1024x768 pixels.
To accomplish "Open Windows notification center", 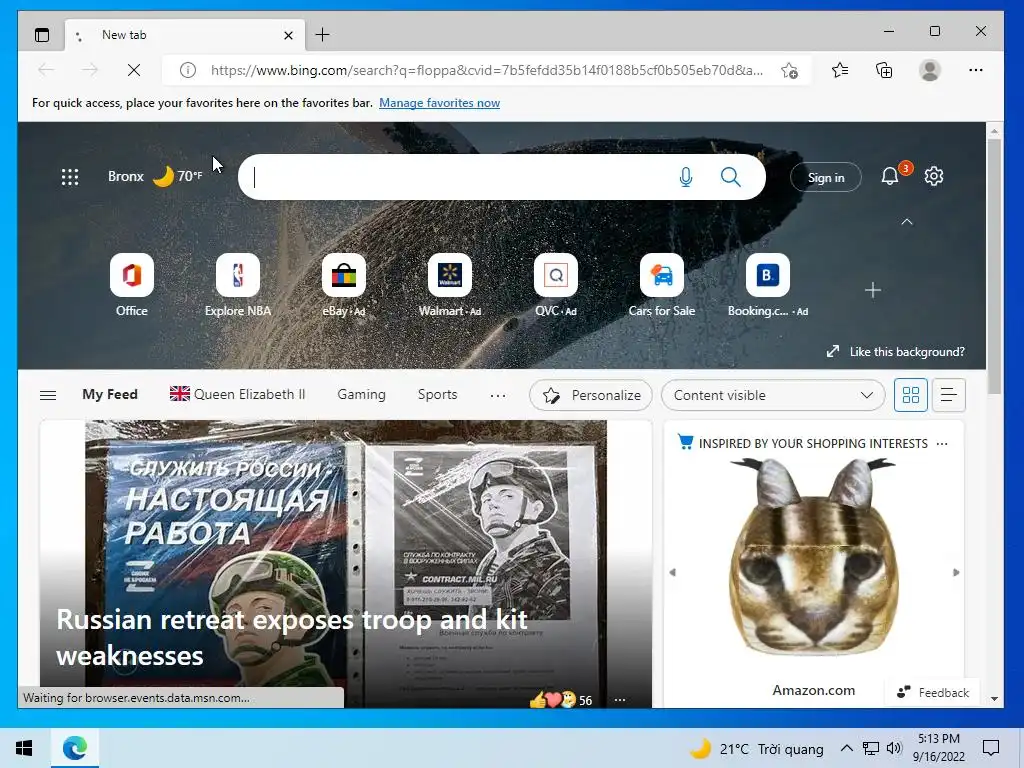I will 991,748.
